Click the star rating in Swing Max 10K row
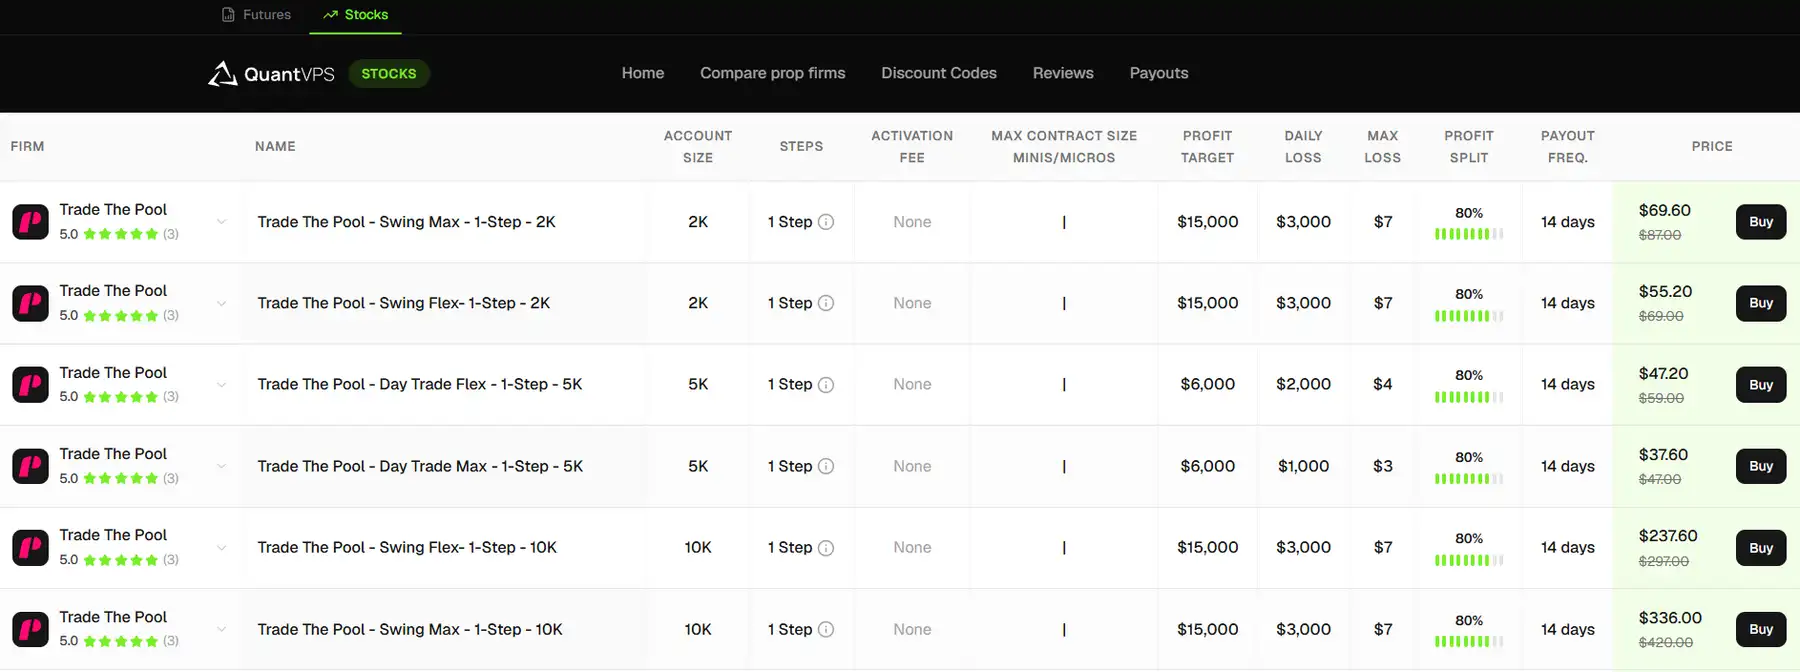This screenshot has height=672, width=1800. point(121,641)
